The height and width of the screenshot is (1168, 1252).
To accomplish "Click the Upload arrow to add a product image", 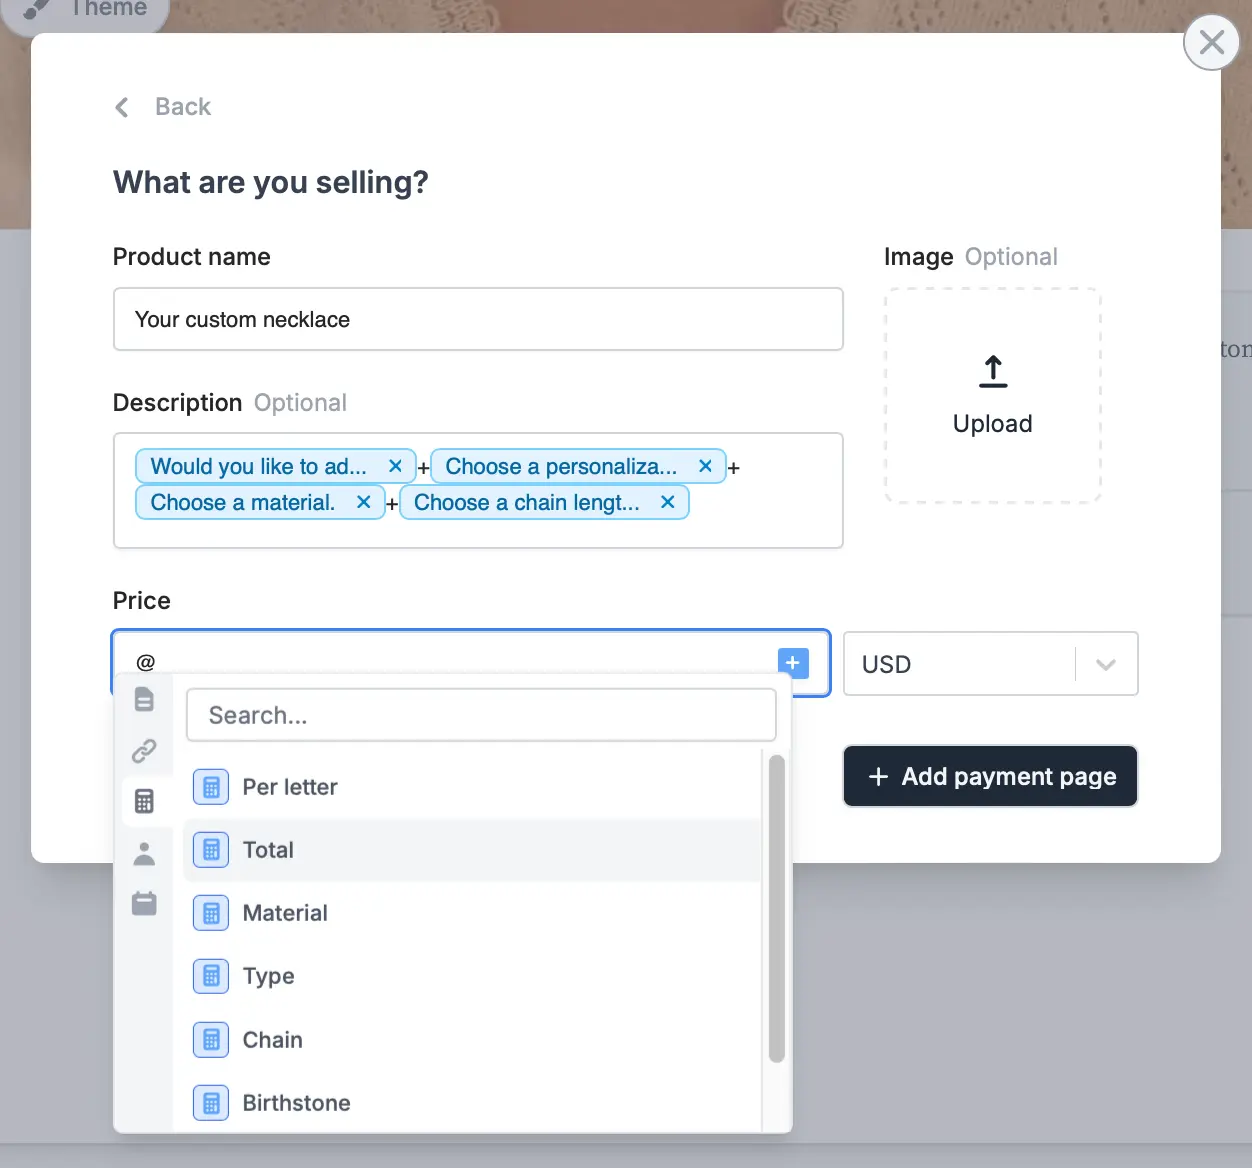I will click(992, 371).
